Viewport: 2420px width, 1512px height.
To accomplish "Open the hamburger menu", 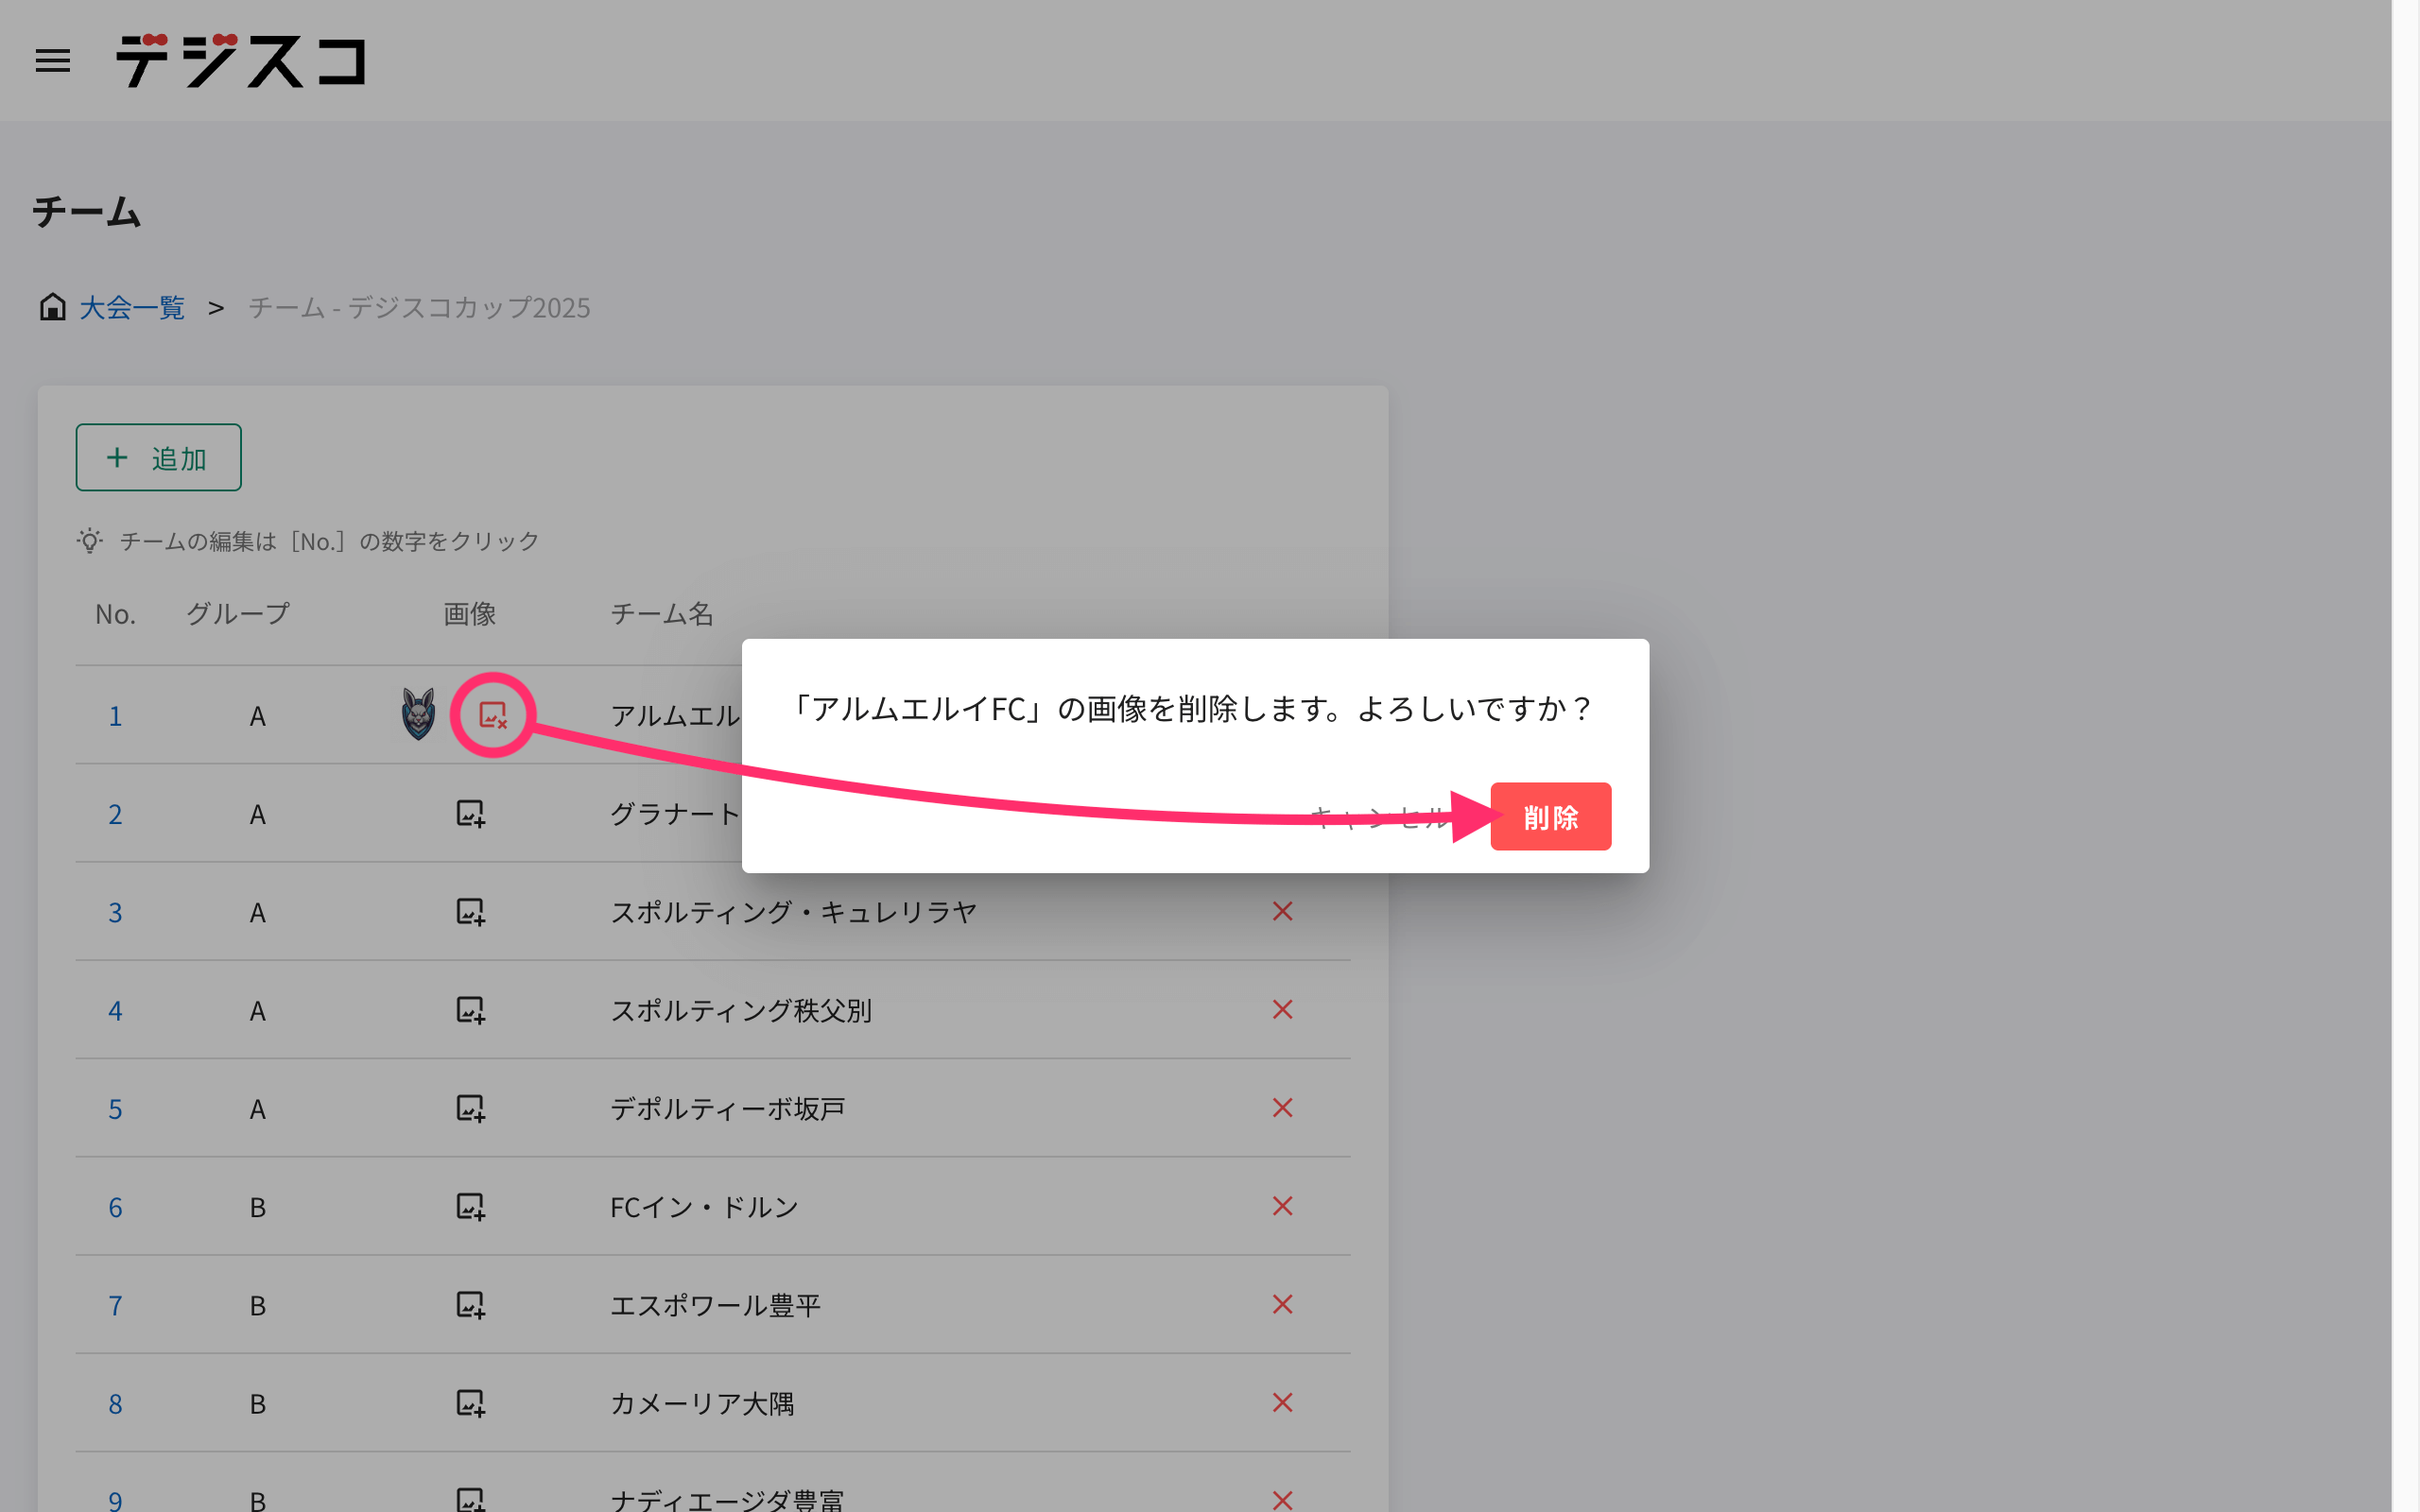I will pos(53,61).
